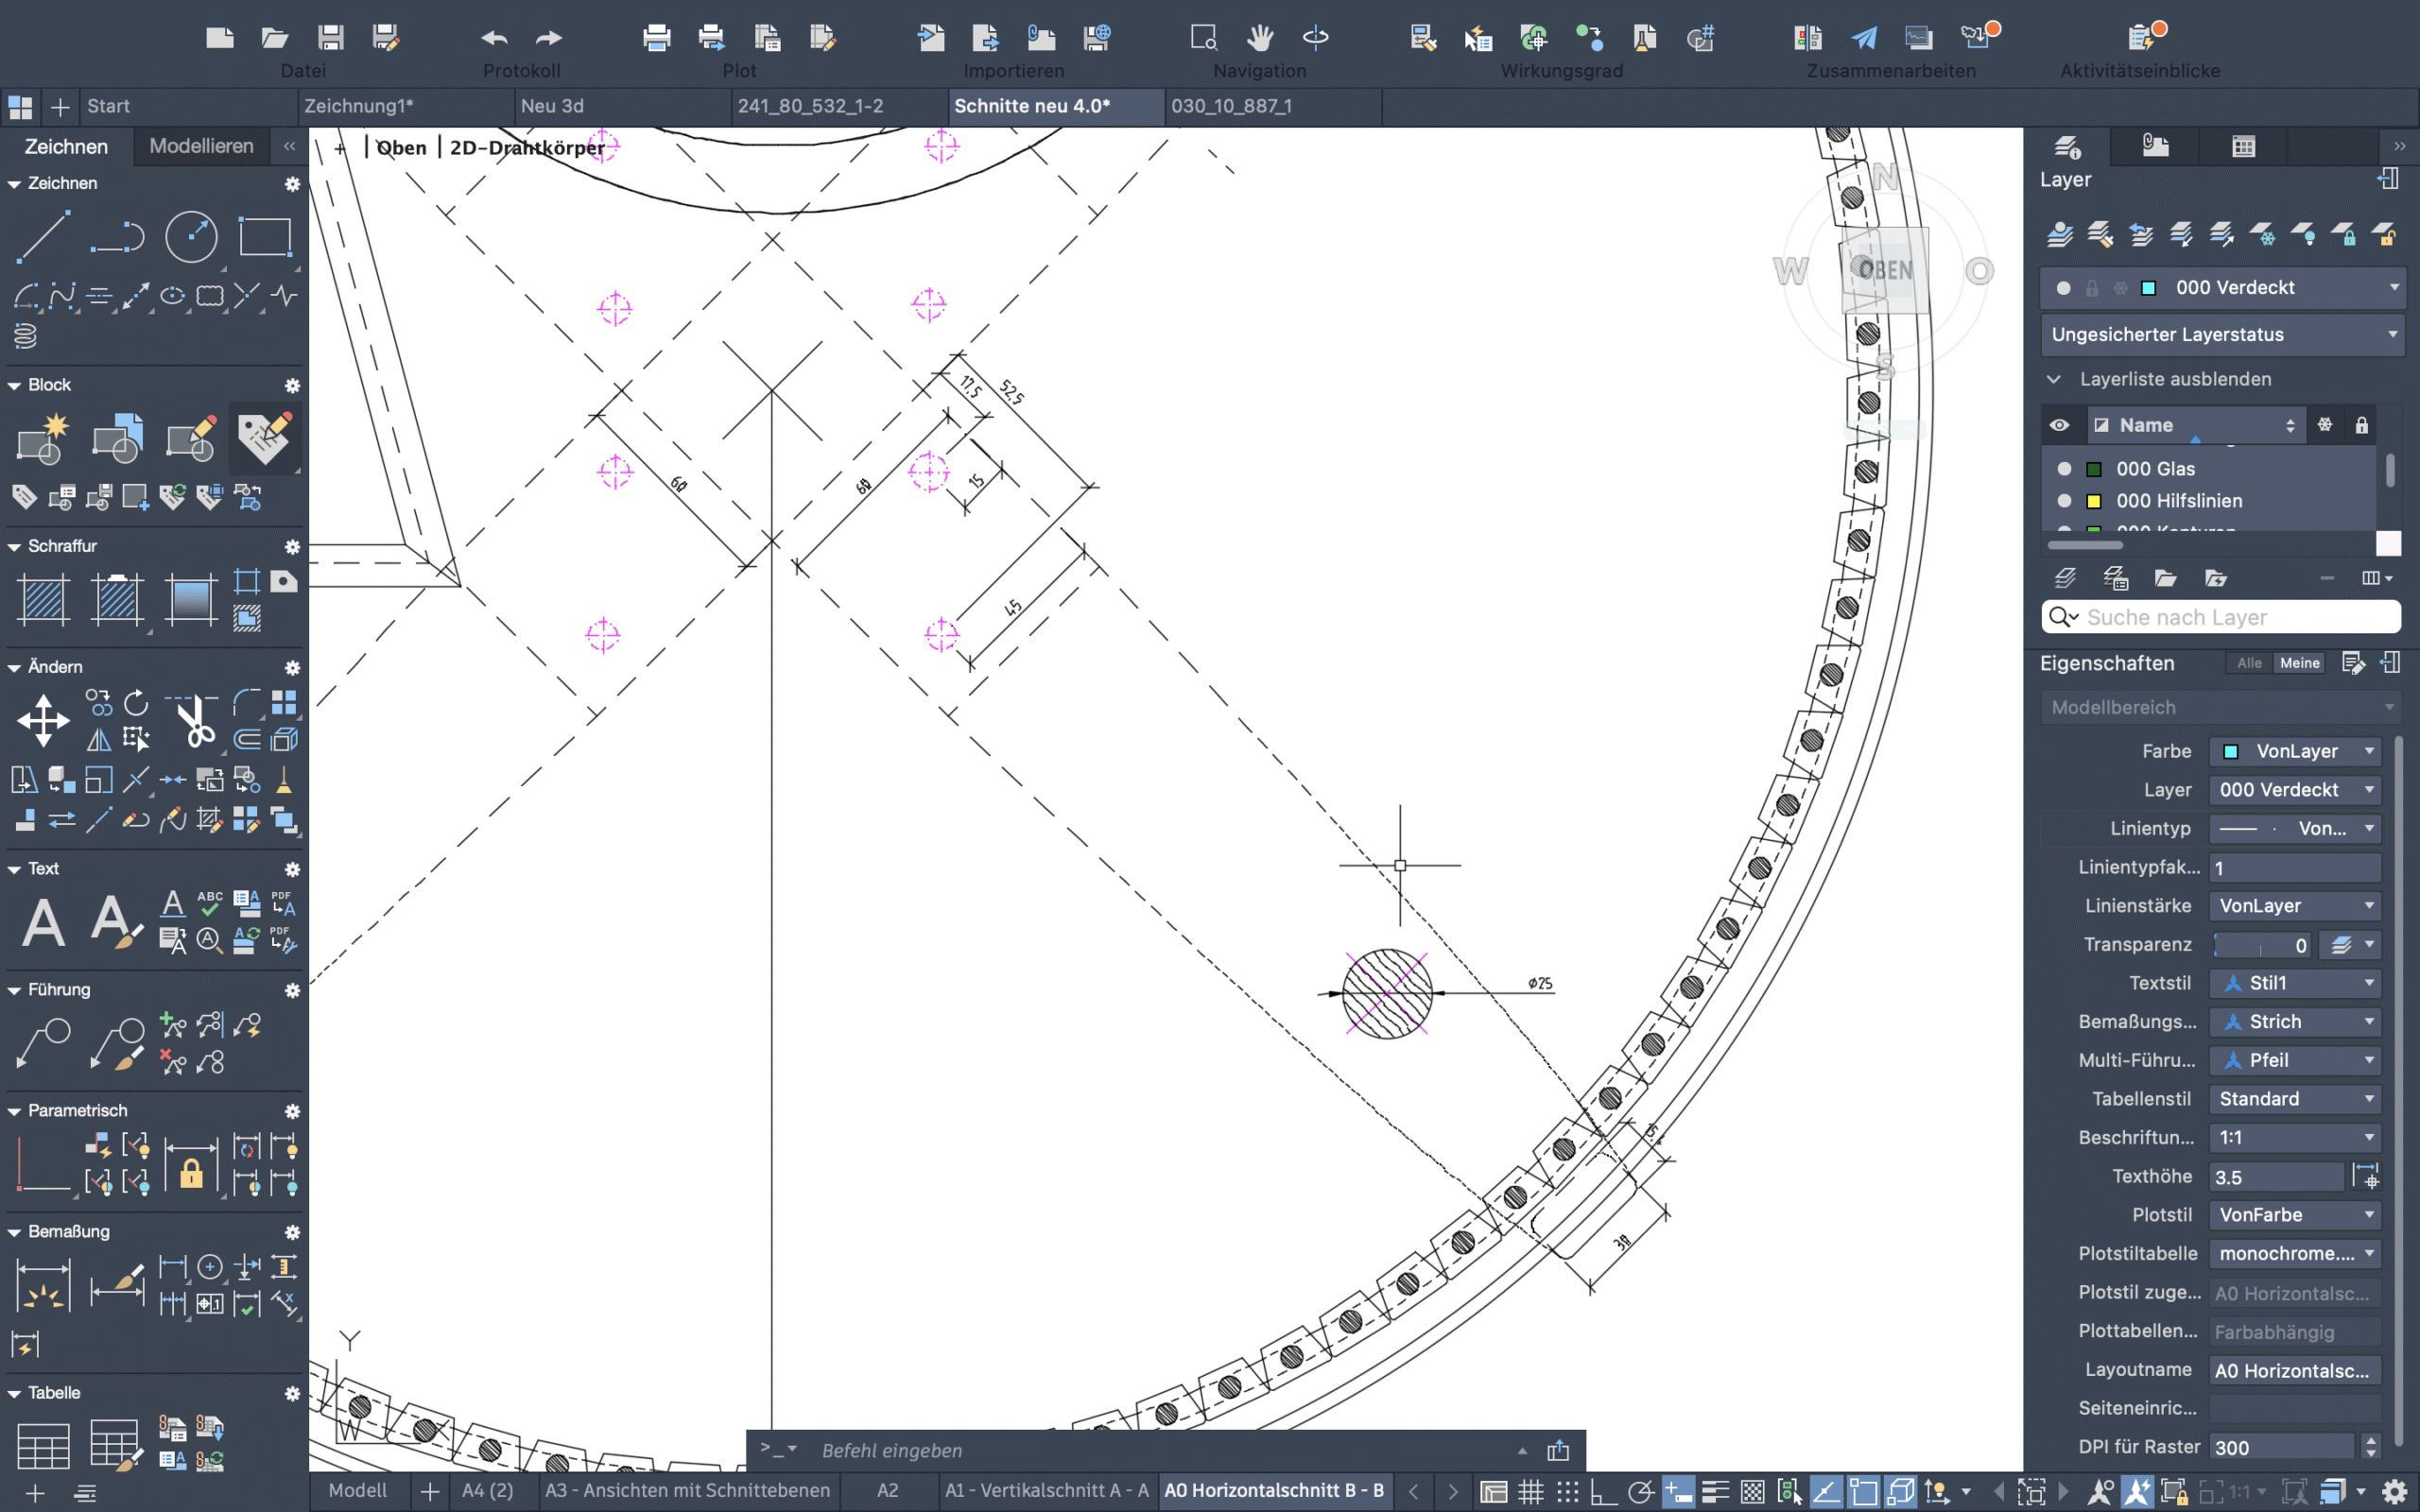Click the Insert Block icon
Viewport: 2420px width, 1512px height.
coord(117,438)
